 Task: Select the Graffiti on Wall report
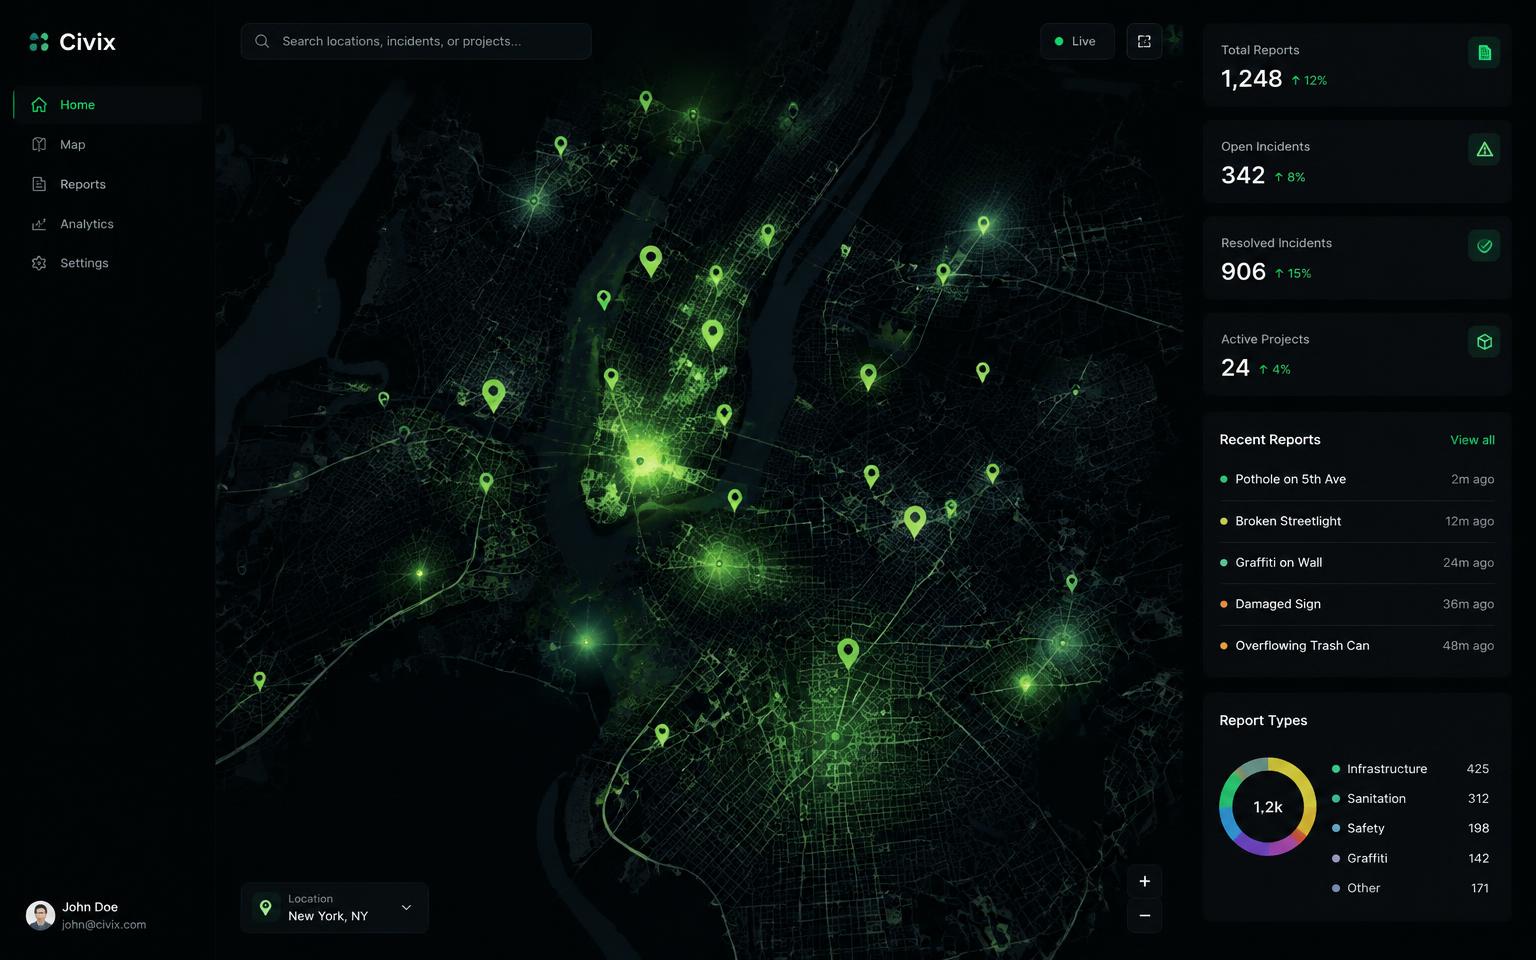click(1357, 563)
